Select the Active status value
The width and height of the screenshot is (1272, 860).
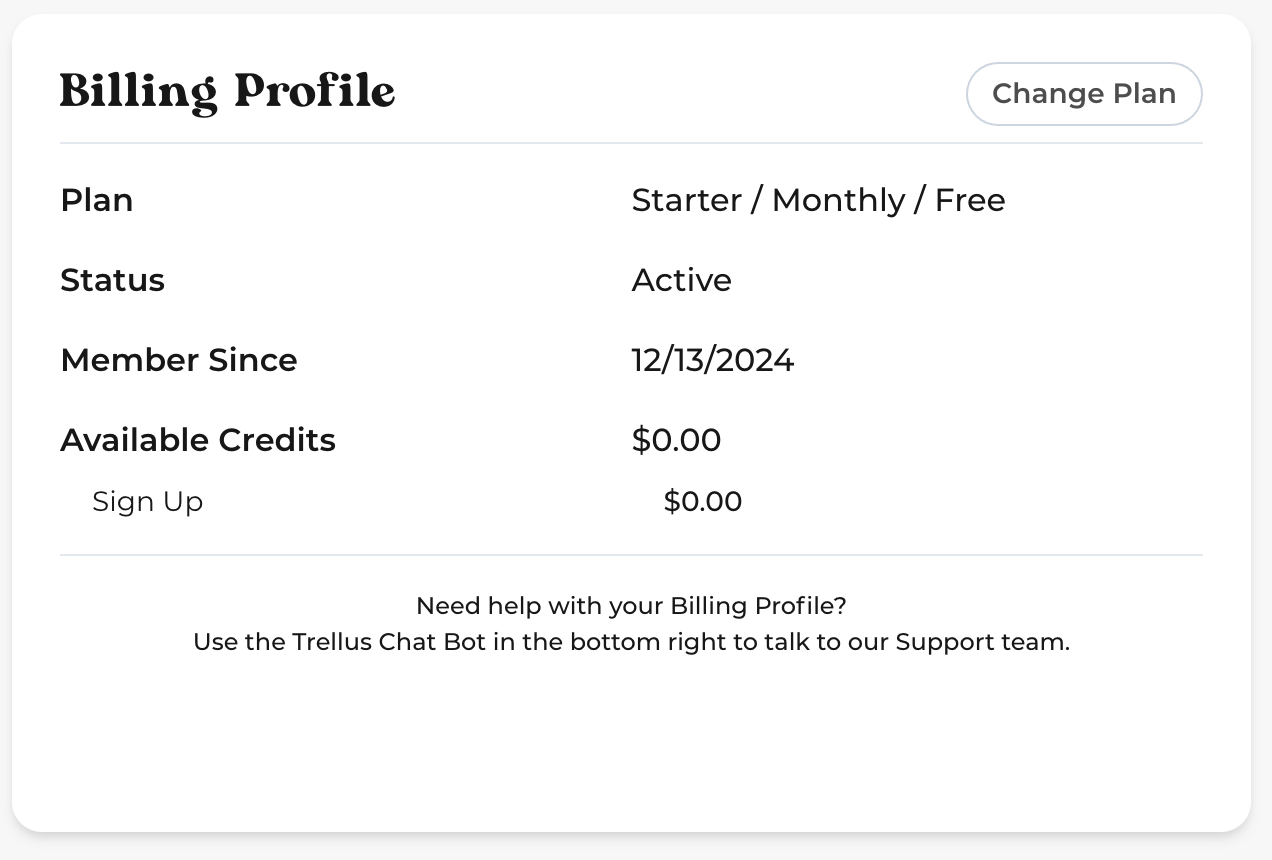pyautogui.click(x=681, y=280)
